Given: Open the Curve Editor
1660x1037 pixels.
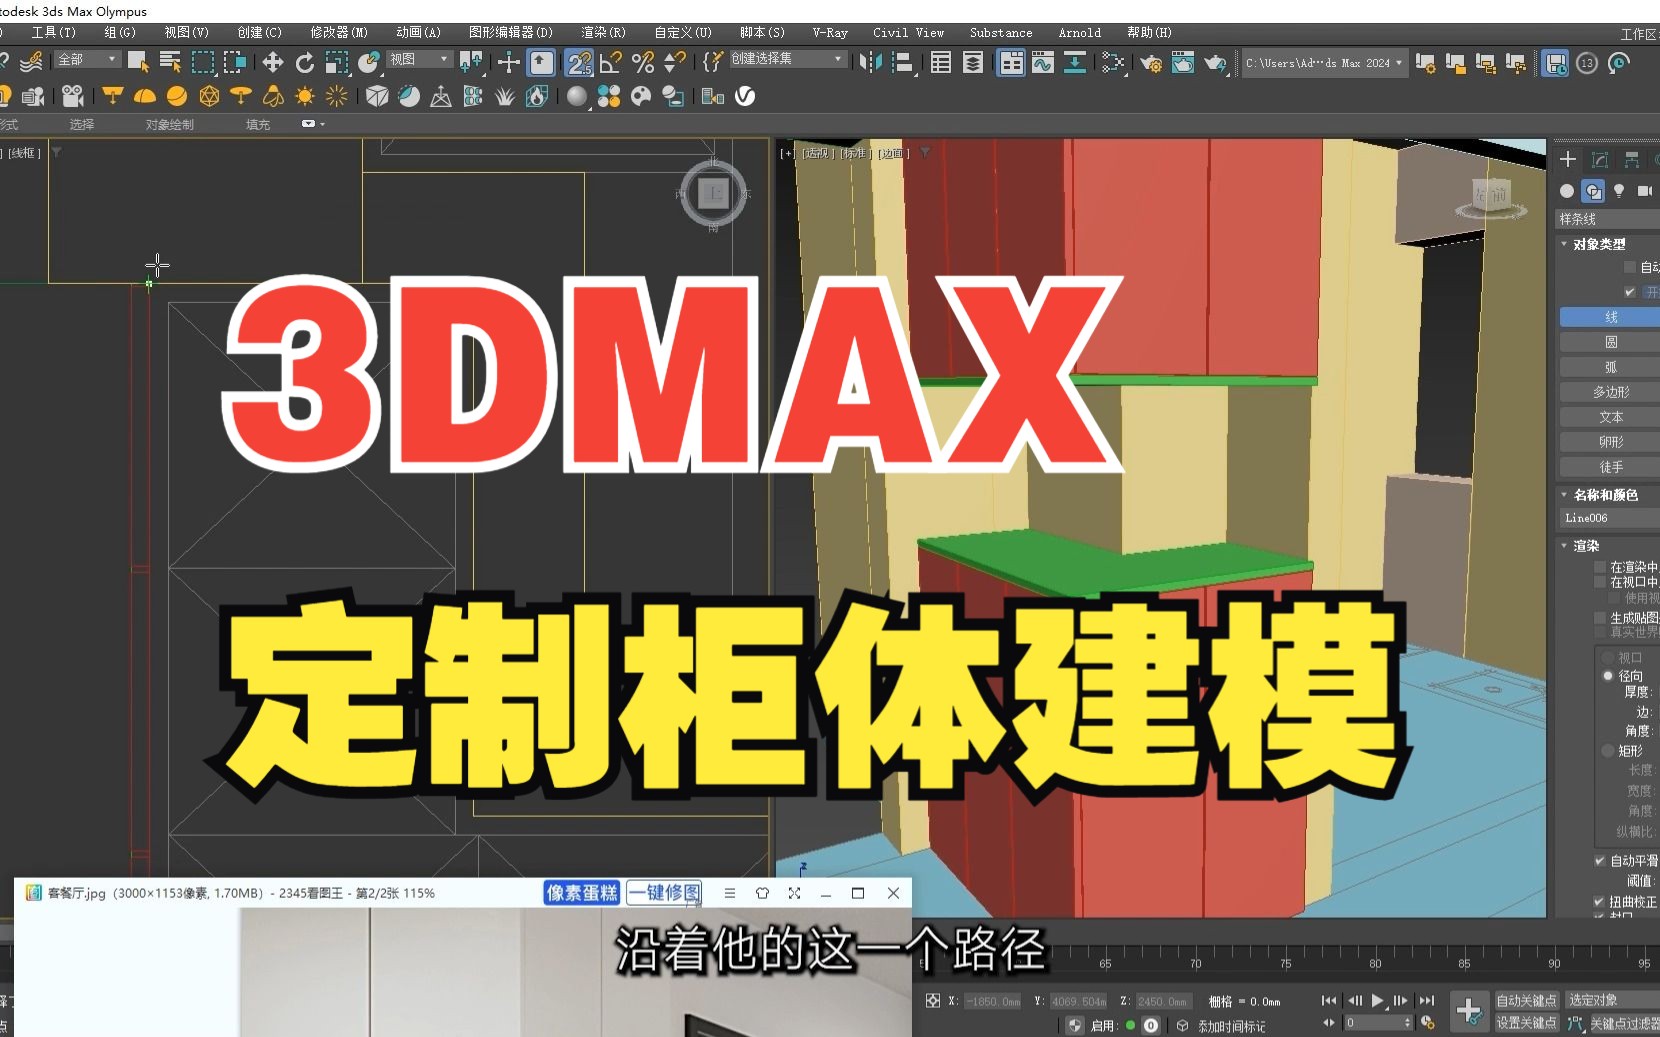Looking at the screenshot, I should click(1043, 62).
